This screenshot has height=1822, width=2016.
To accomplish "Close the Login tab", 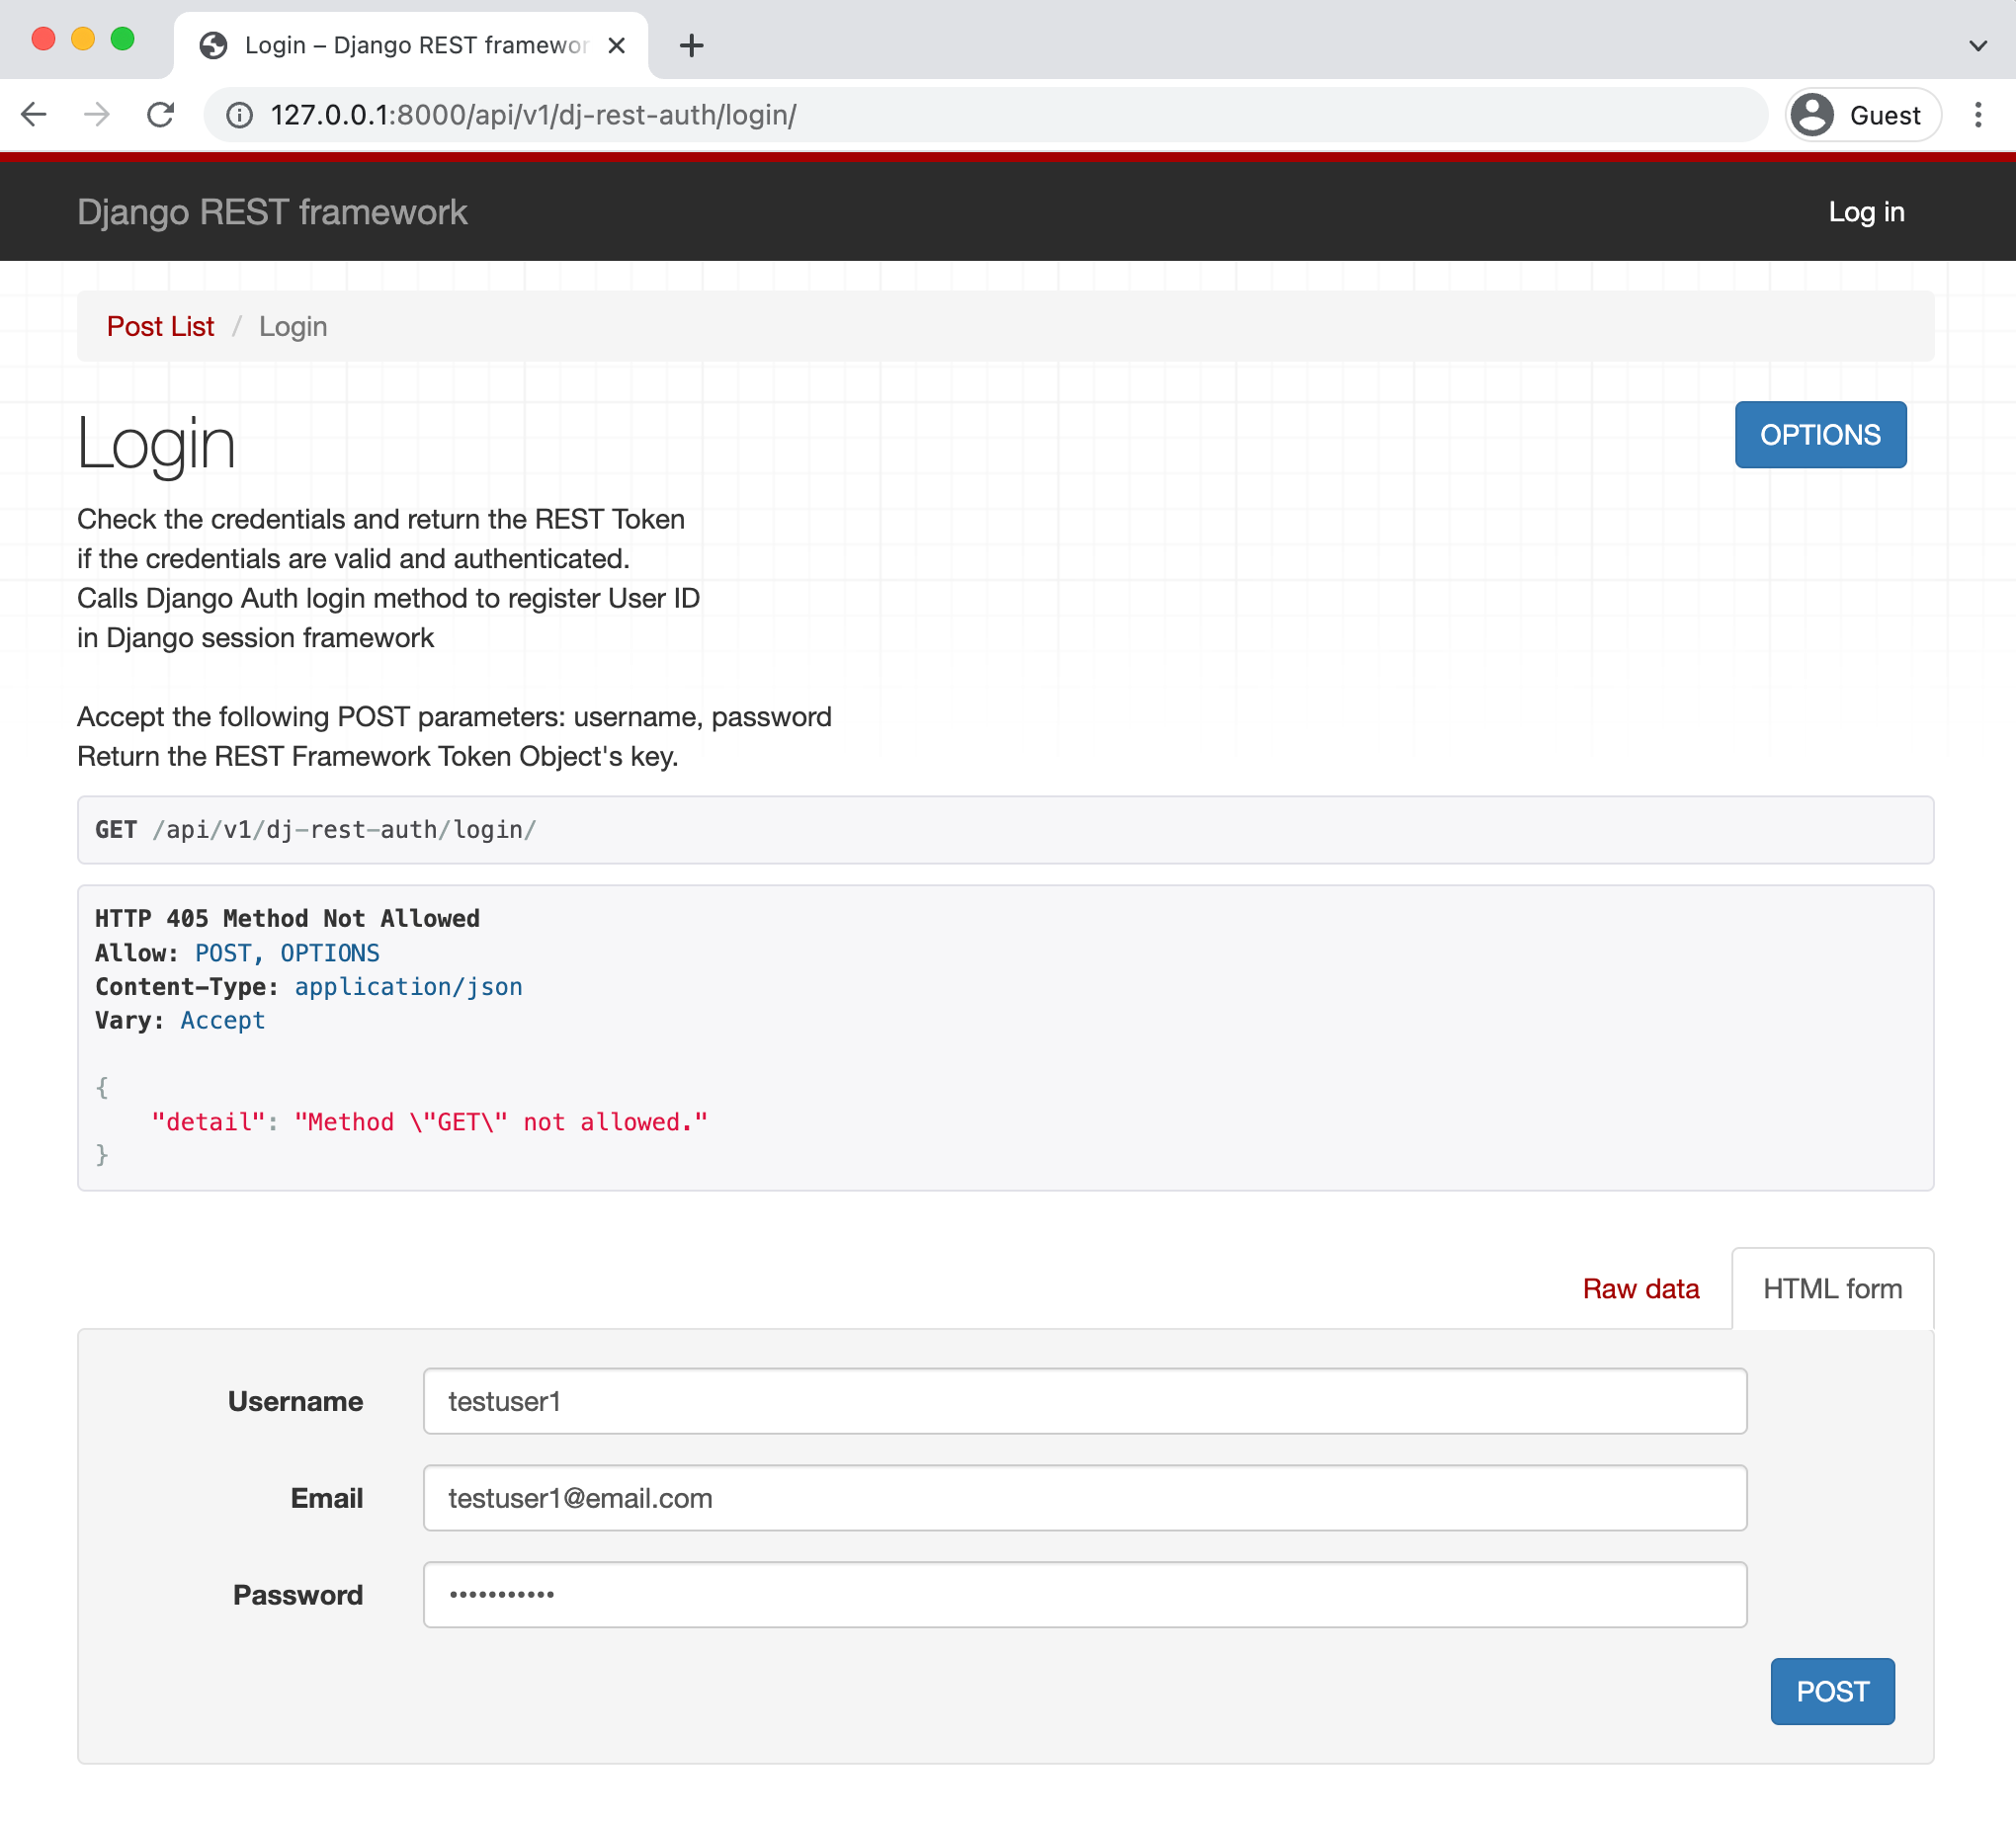I will [617, 45].
